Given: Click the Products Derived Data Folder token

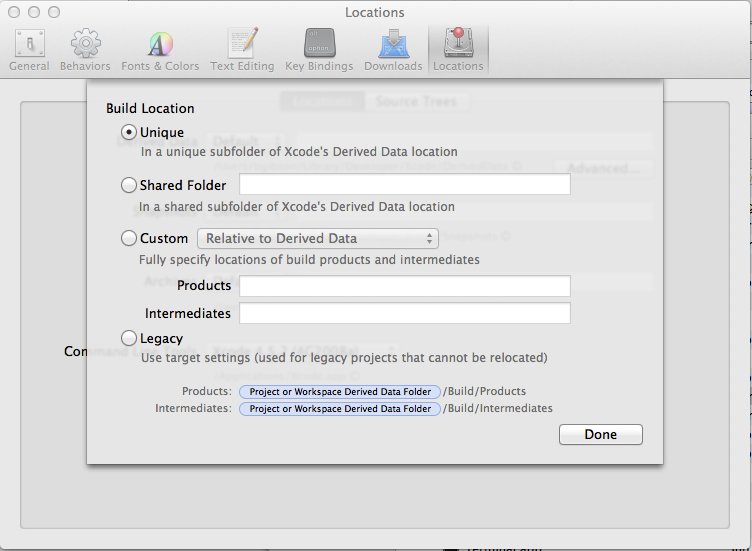Looking at the screenshot, I should click(340, 391).
